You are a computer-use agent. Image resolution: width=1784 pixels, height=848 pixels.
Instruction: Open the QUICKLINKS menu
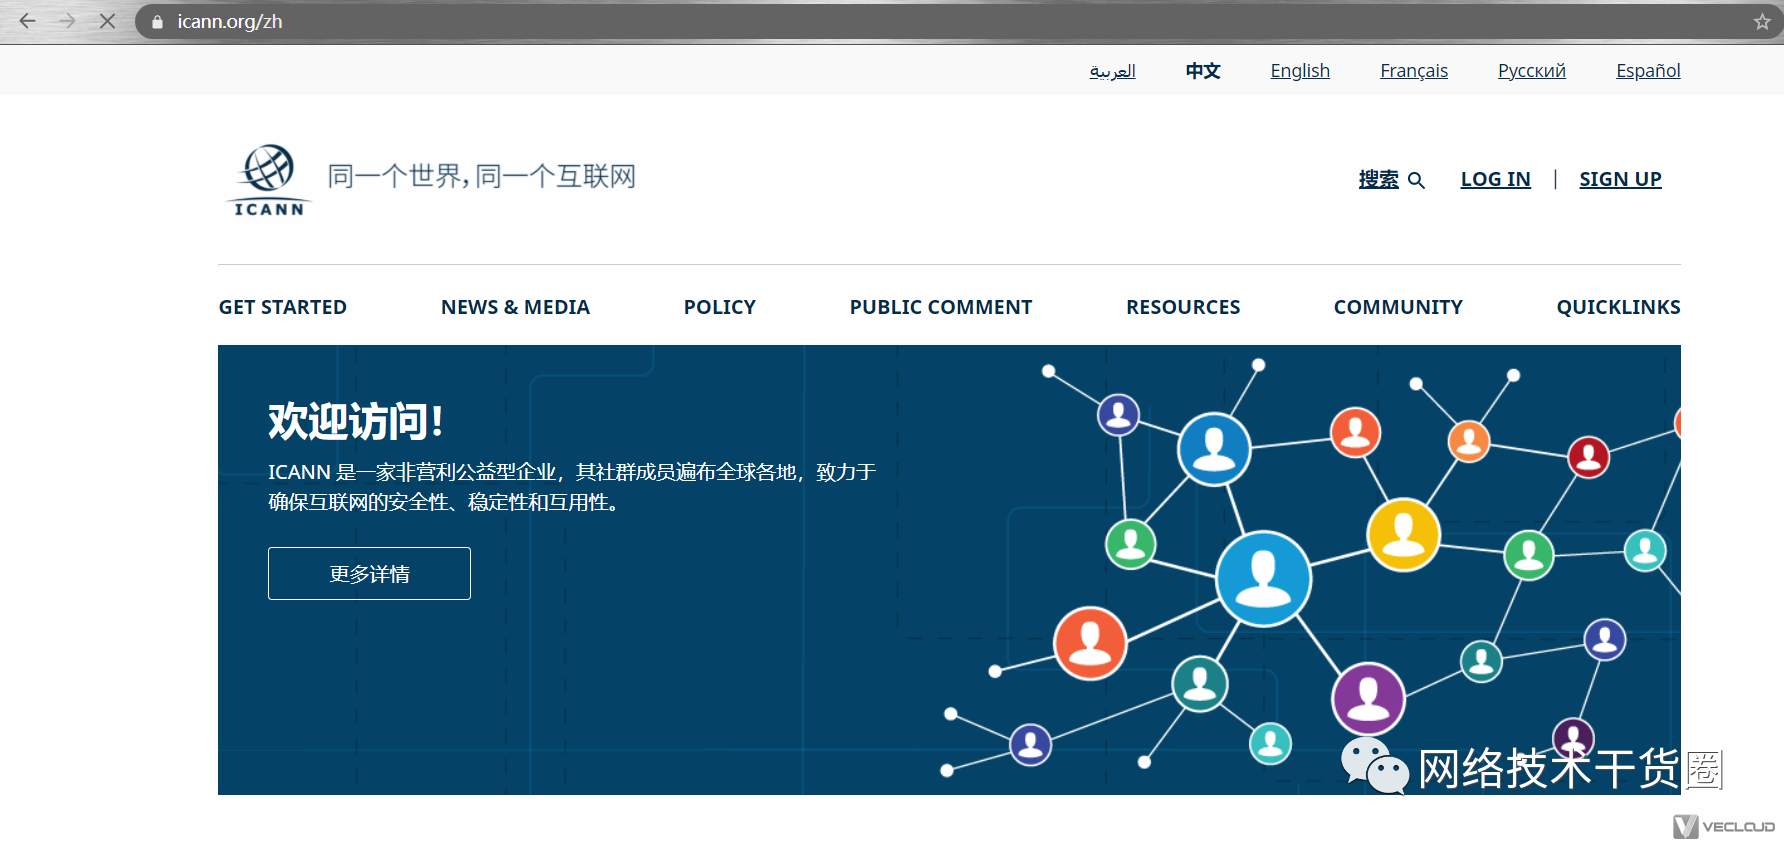click(1618, 307)
